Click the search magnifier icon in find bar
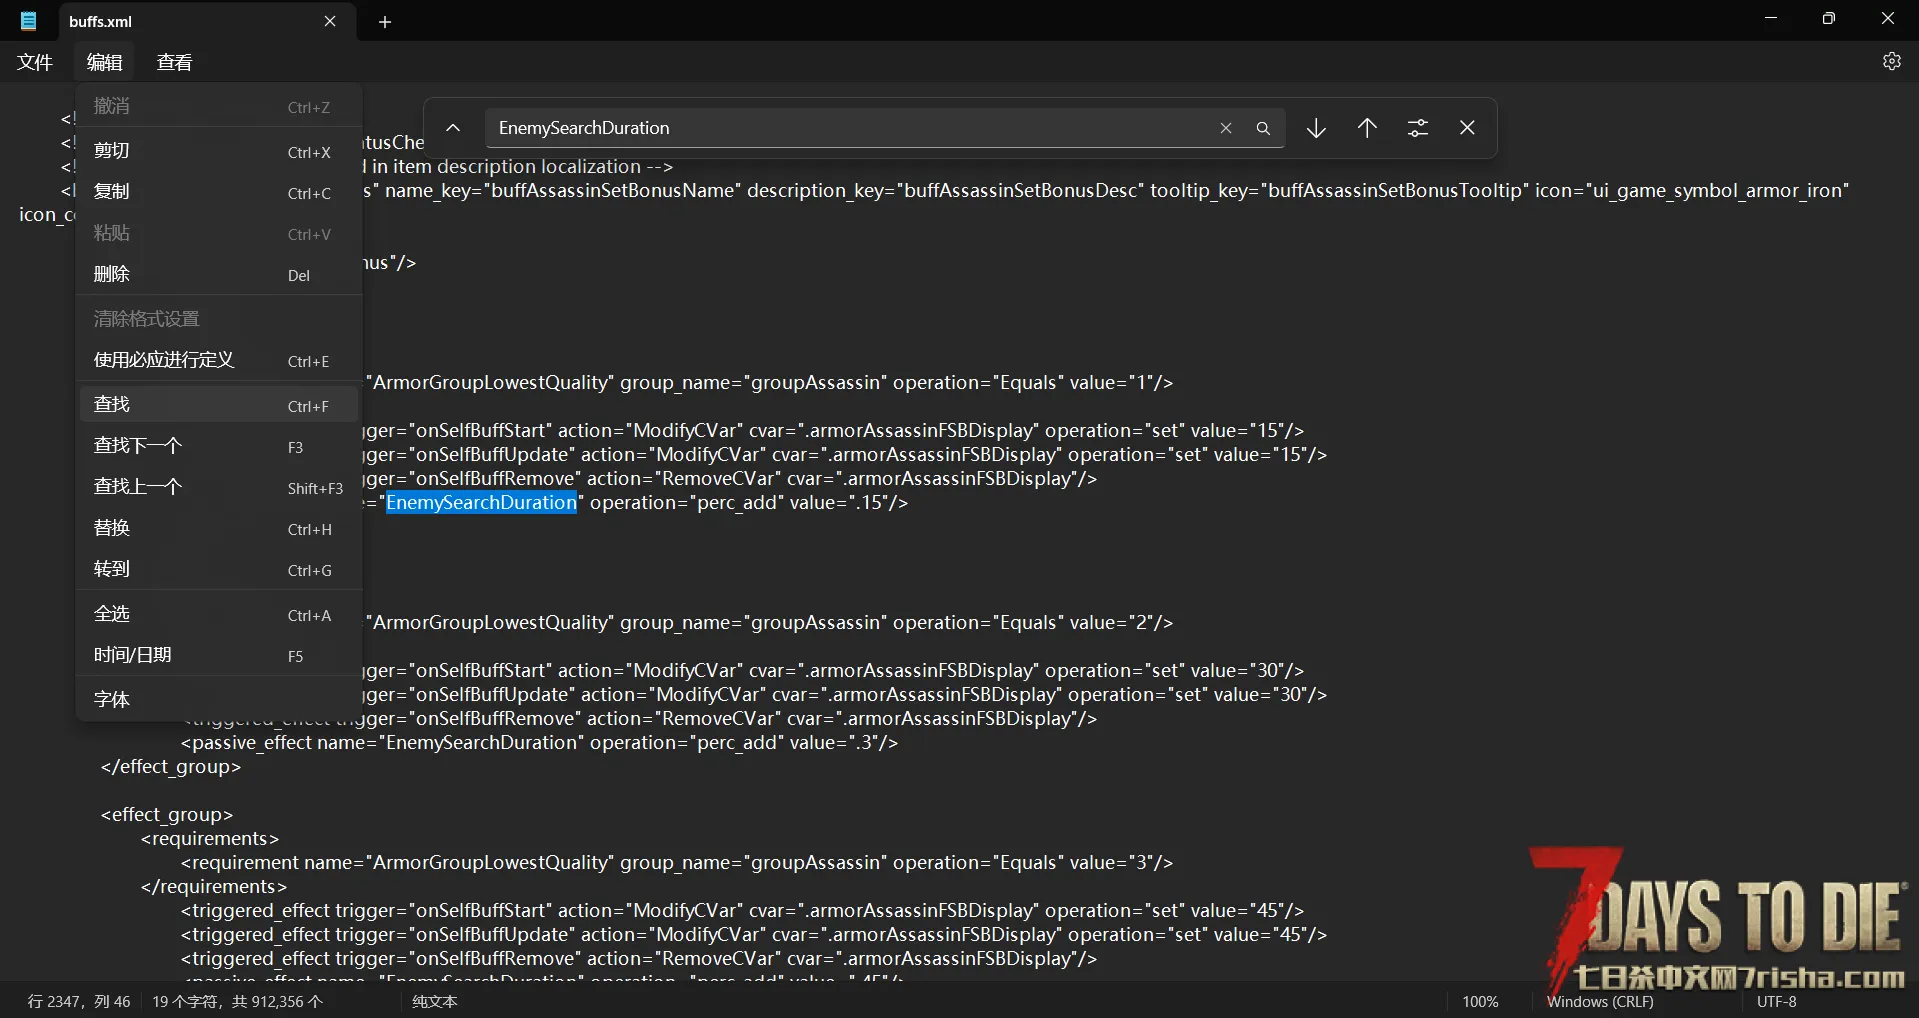The height and width of the screenshot is (1018, 1919). (x=1263, y=128)
